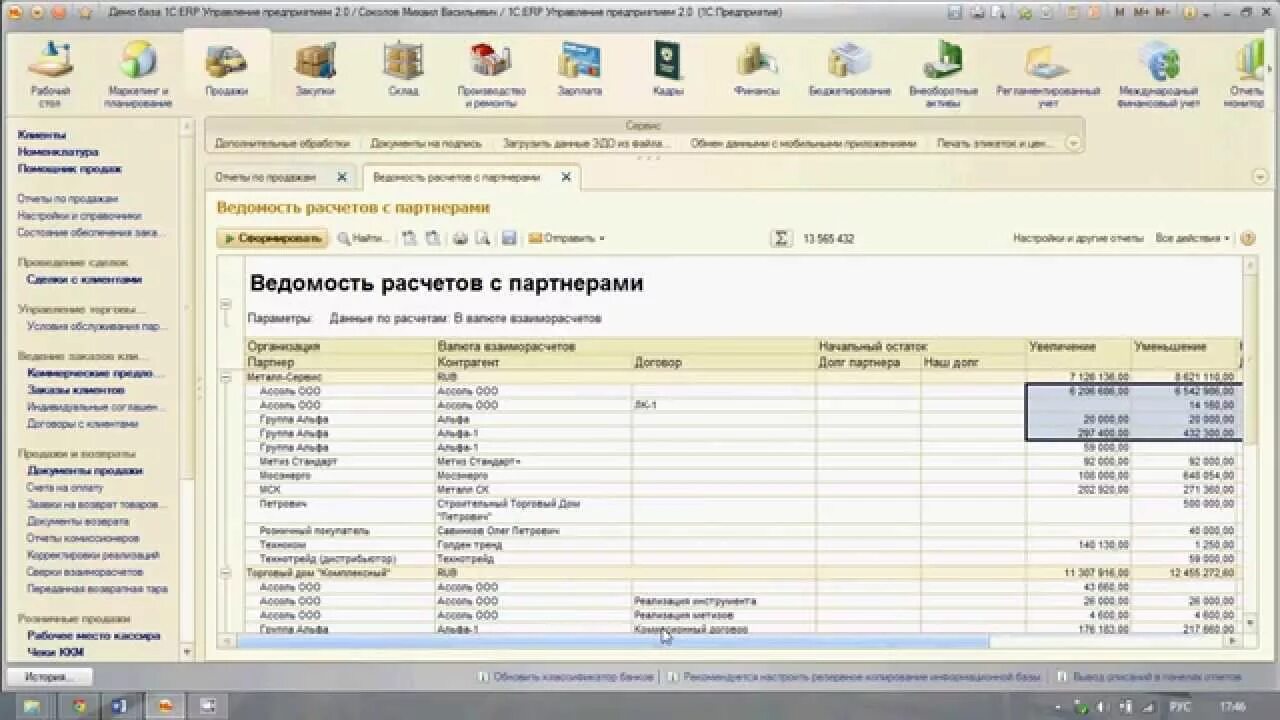Collapse the Торговый дом Комплексный group row
The width and height of the screenshot is (1280, 720).
(x=225, y=574)
